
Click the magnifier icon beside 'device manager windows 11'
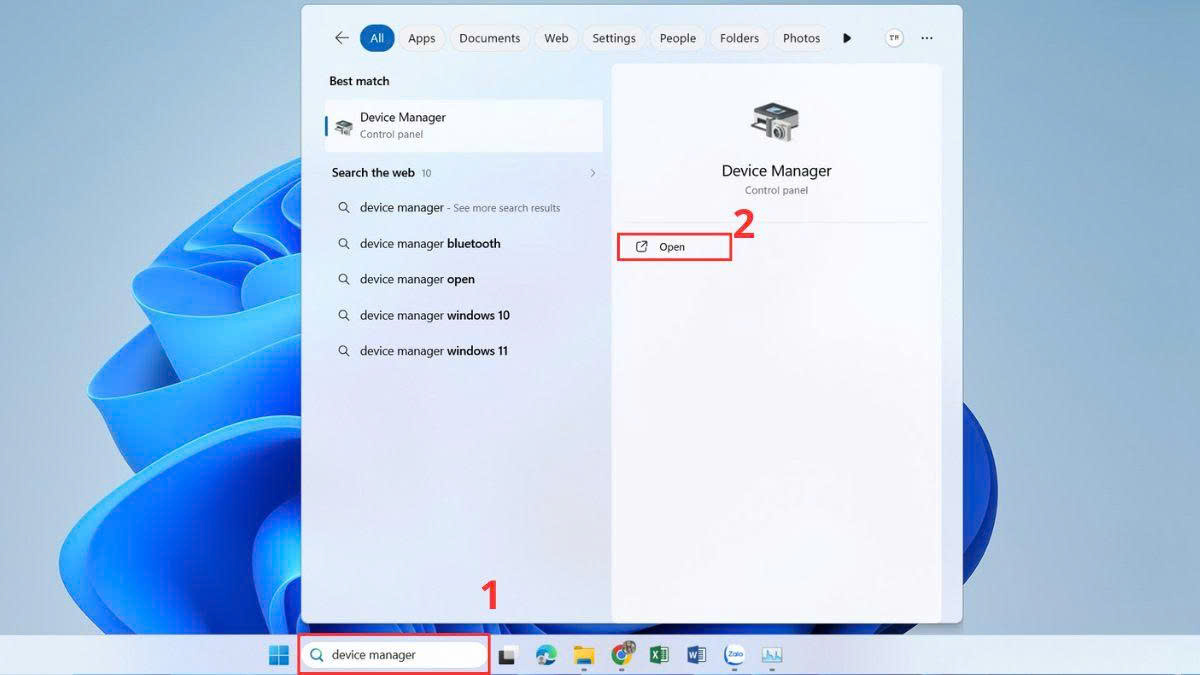click(x=343, y=351)
